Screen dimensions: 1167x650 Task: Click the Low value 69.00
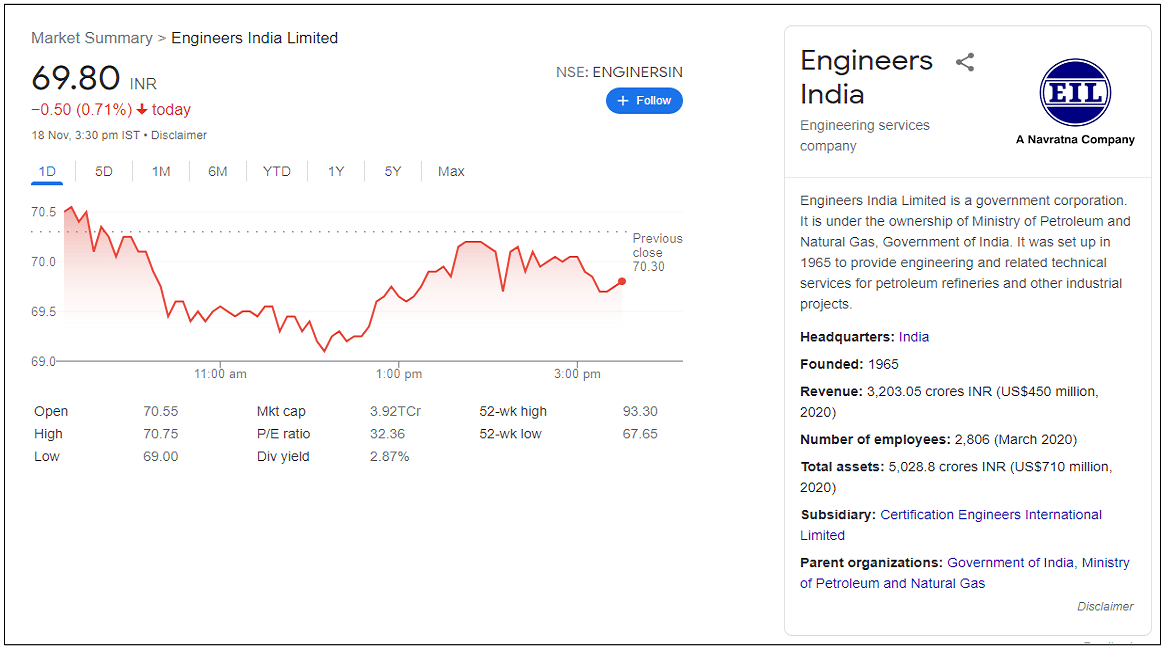(x=161, y=457)
